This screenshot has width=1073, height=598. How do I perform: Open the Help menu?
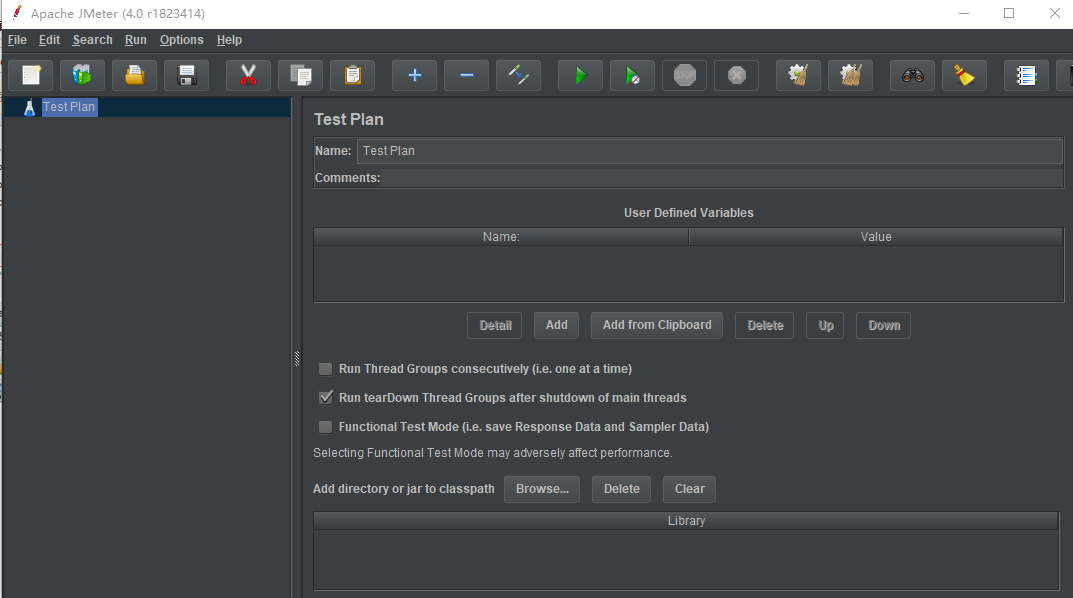[229, 40]
